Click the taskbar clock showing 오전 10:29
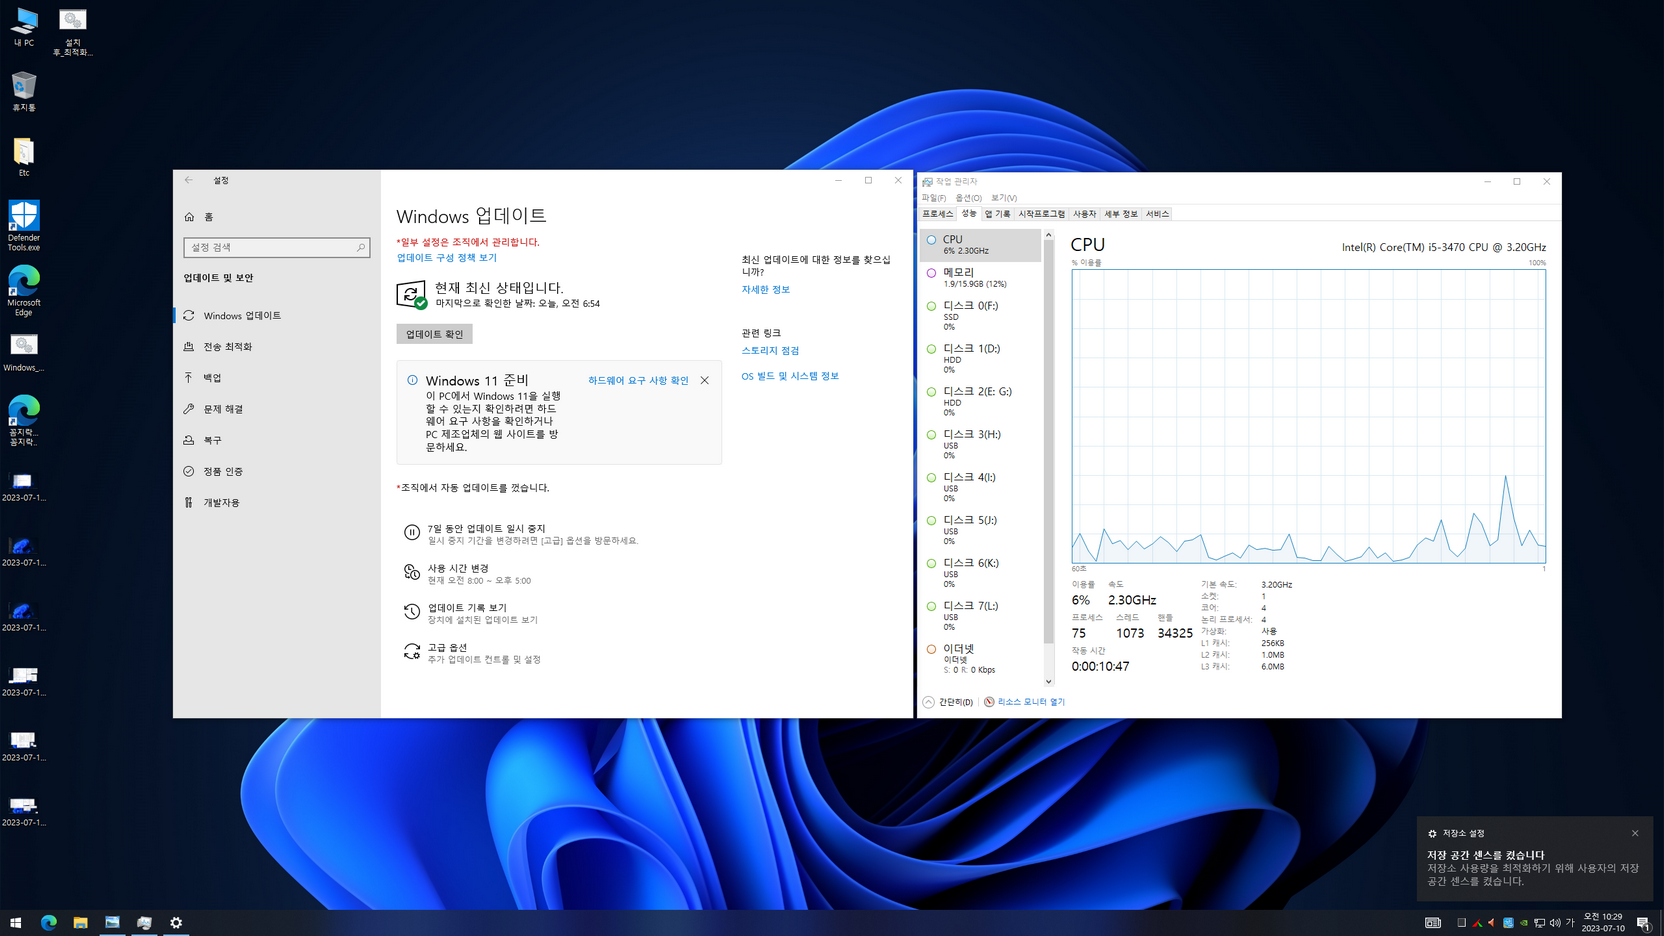The image size is (1664, 936). (x=1603, y=923)
